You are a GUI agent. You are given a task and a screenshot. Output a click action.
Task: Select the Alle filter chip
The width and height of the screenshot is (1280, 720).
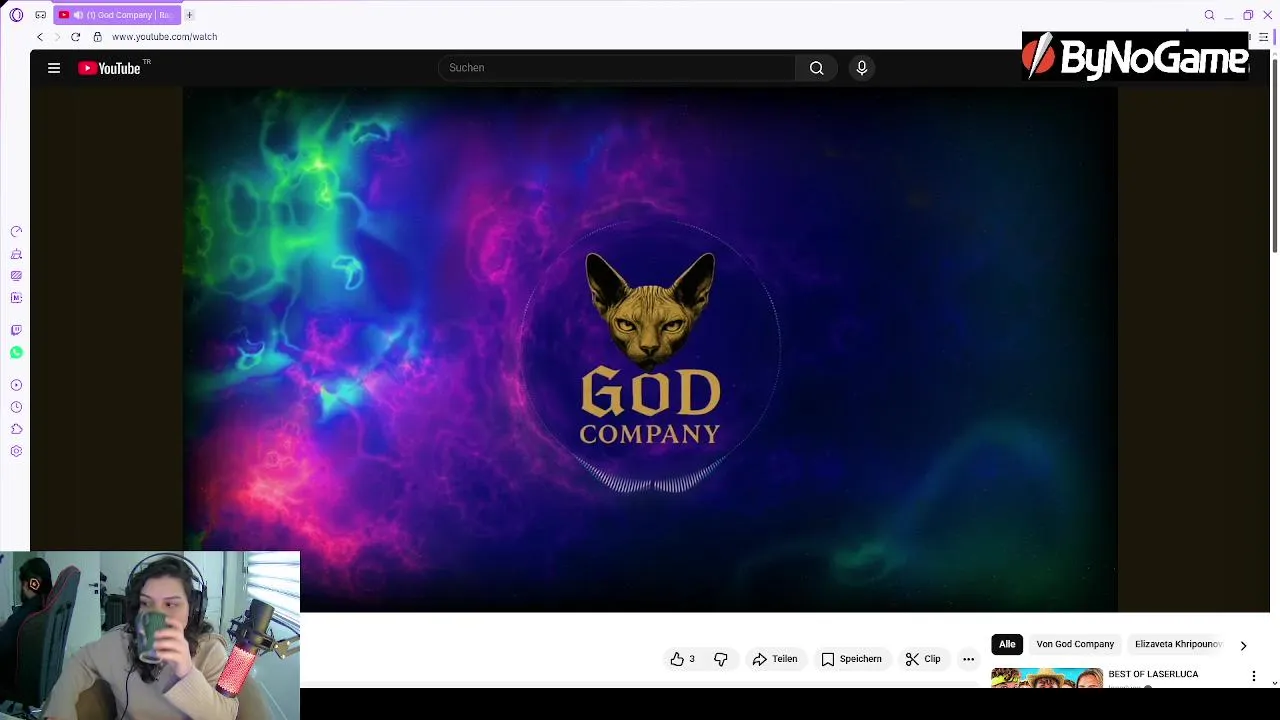[1007, 644]
